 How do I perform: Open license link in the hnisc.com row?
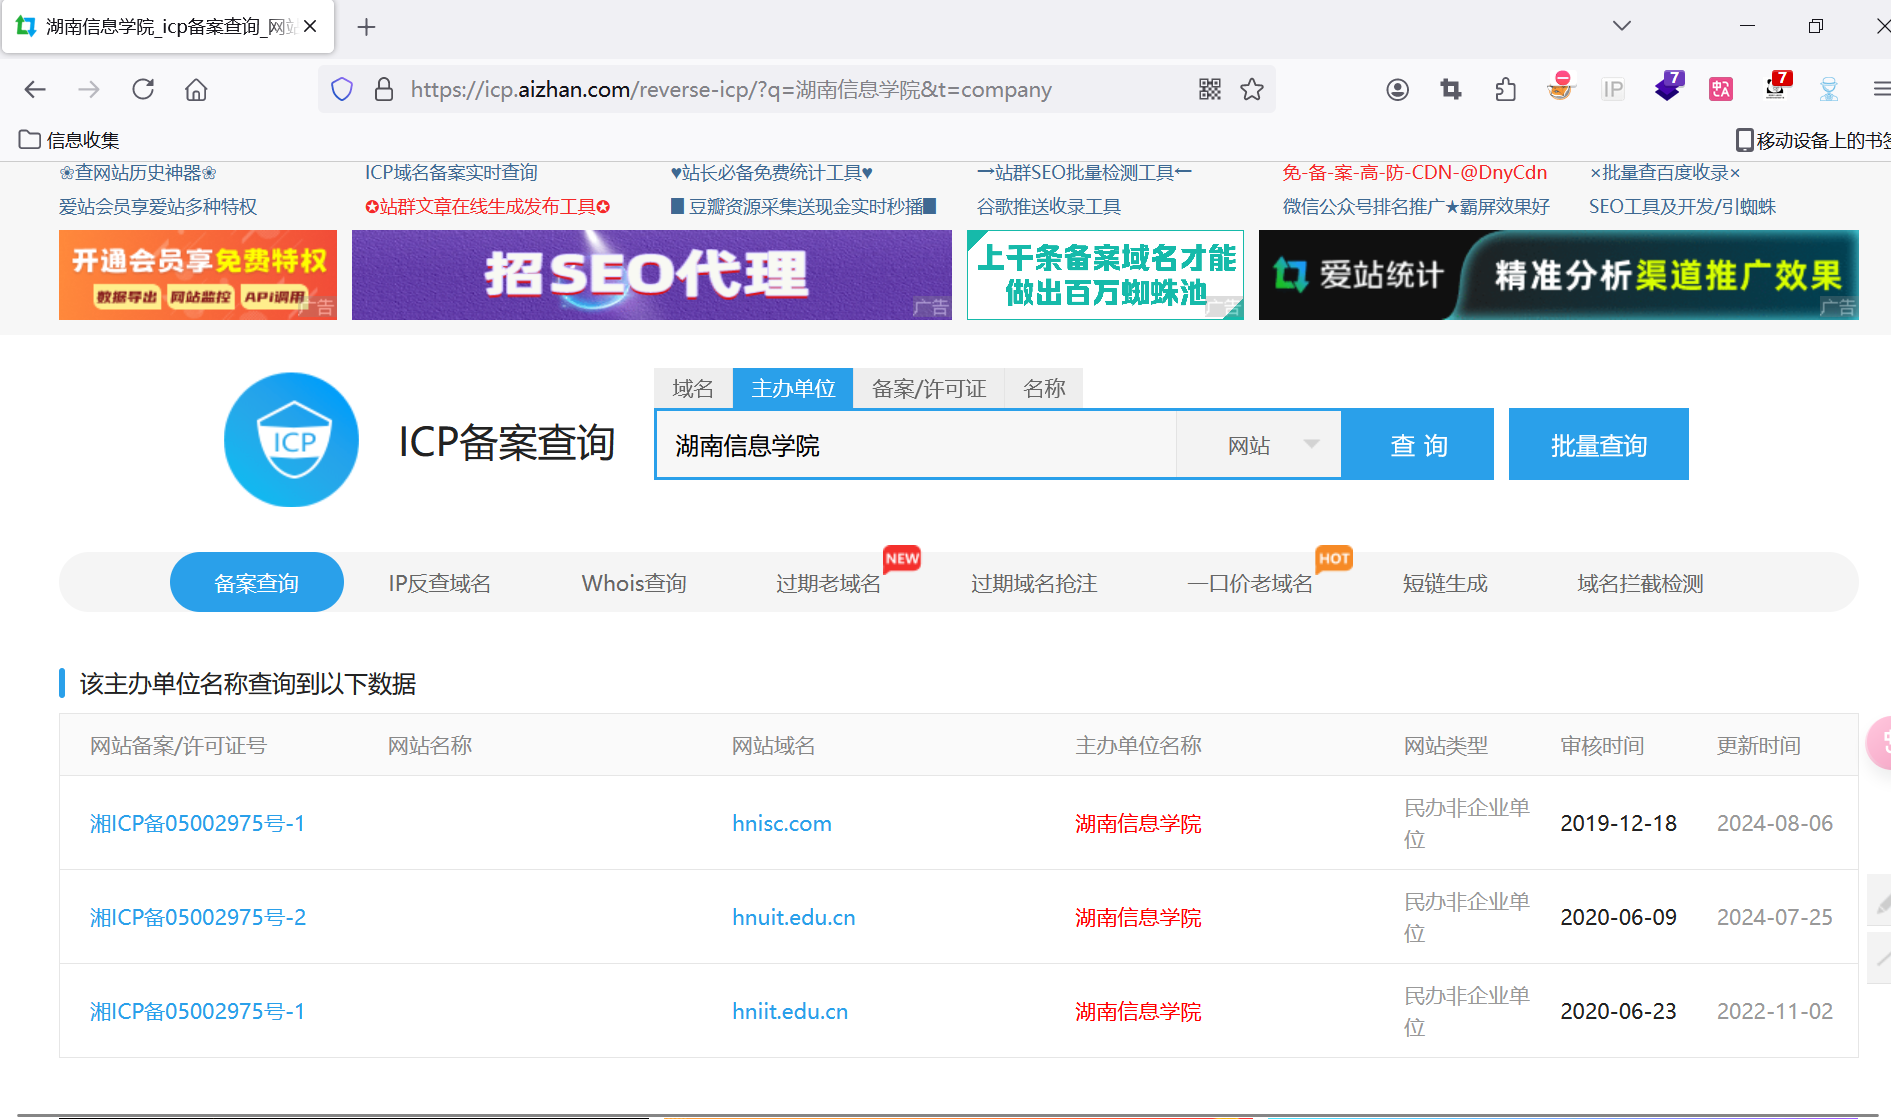coord(197,823)
